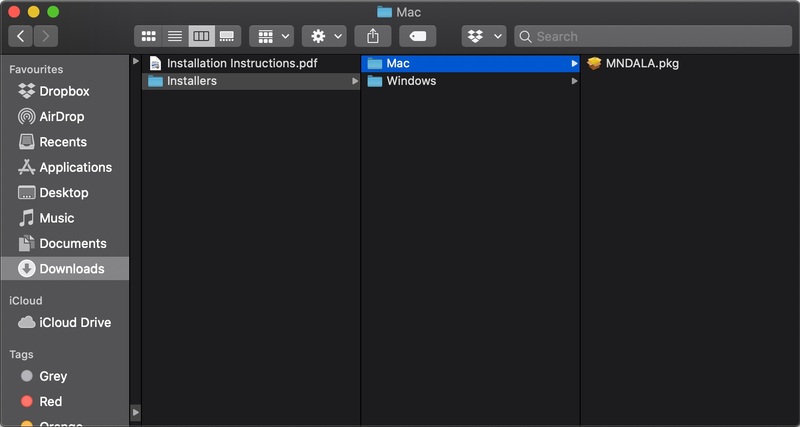Image resolution: width=800 pixels, height=427 pixels.
Task: Click the Tags sidebar heading
Action: 21,355
